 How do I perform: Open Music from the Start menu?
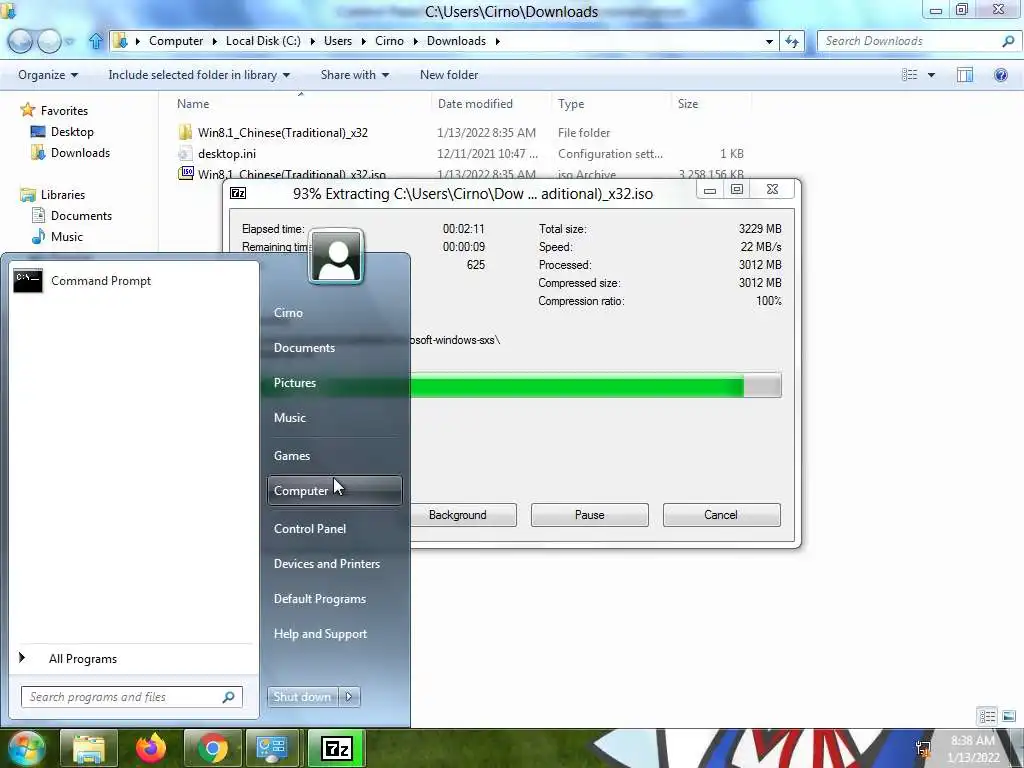[334, 418]
